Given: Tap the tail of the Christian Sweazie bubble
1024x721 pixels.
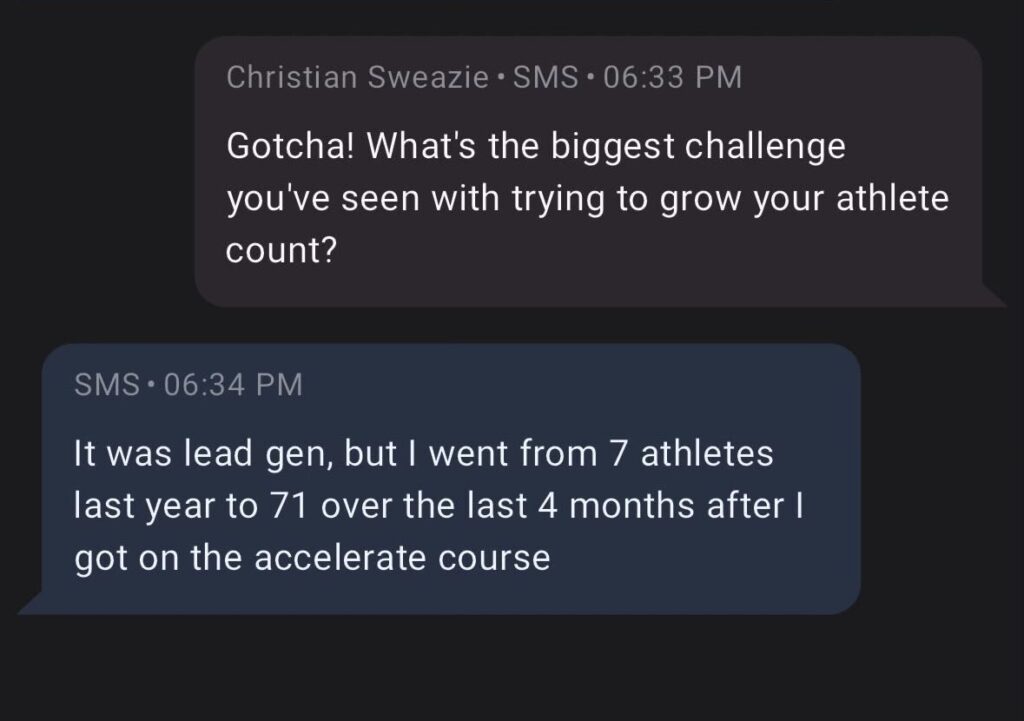Looking at the screenshot, I should point(993,296).
